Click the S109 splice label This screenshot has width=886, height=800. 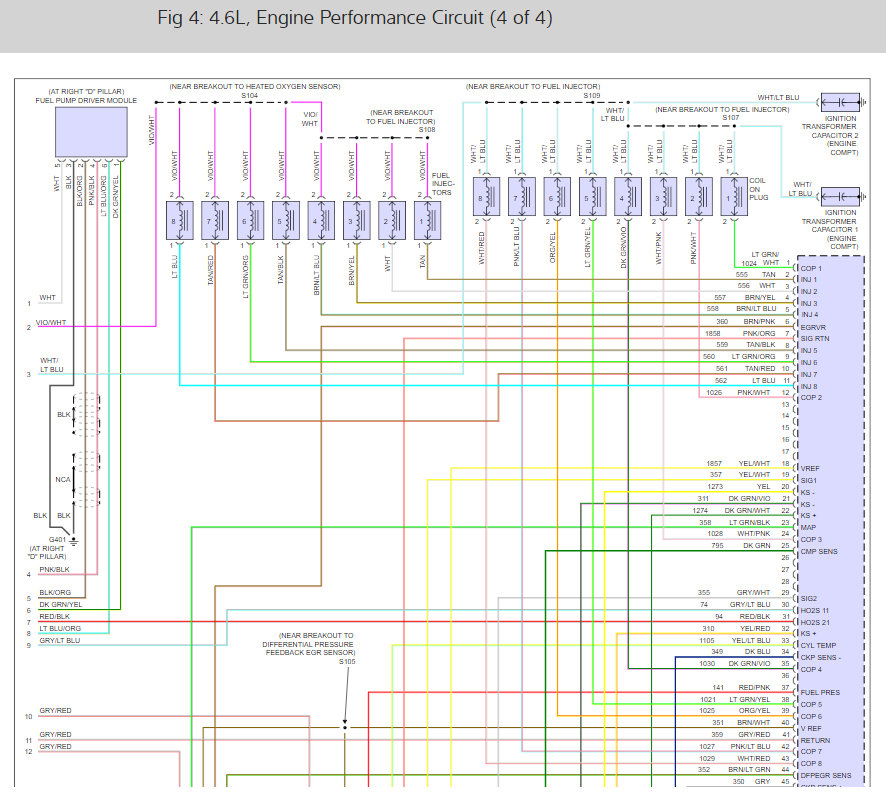pyautogui.click(x=592, y=95)
